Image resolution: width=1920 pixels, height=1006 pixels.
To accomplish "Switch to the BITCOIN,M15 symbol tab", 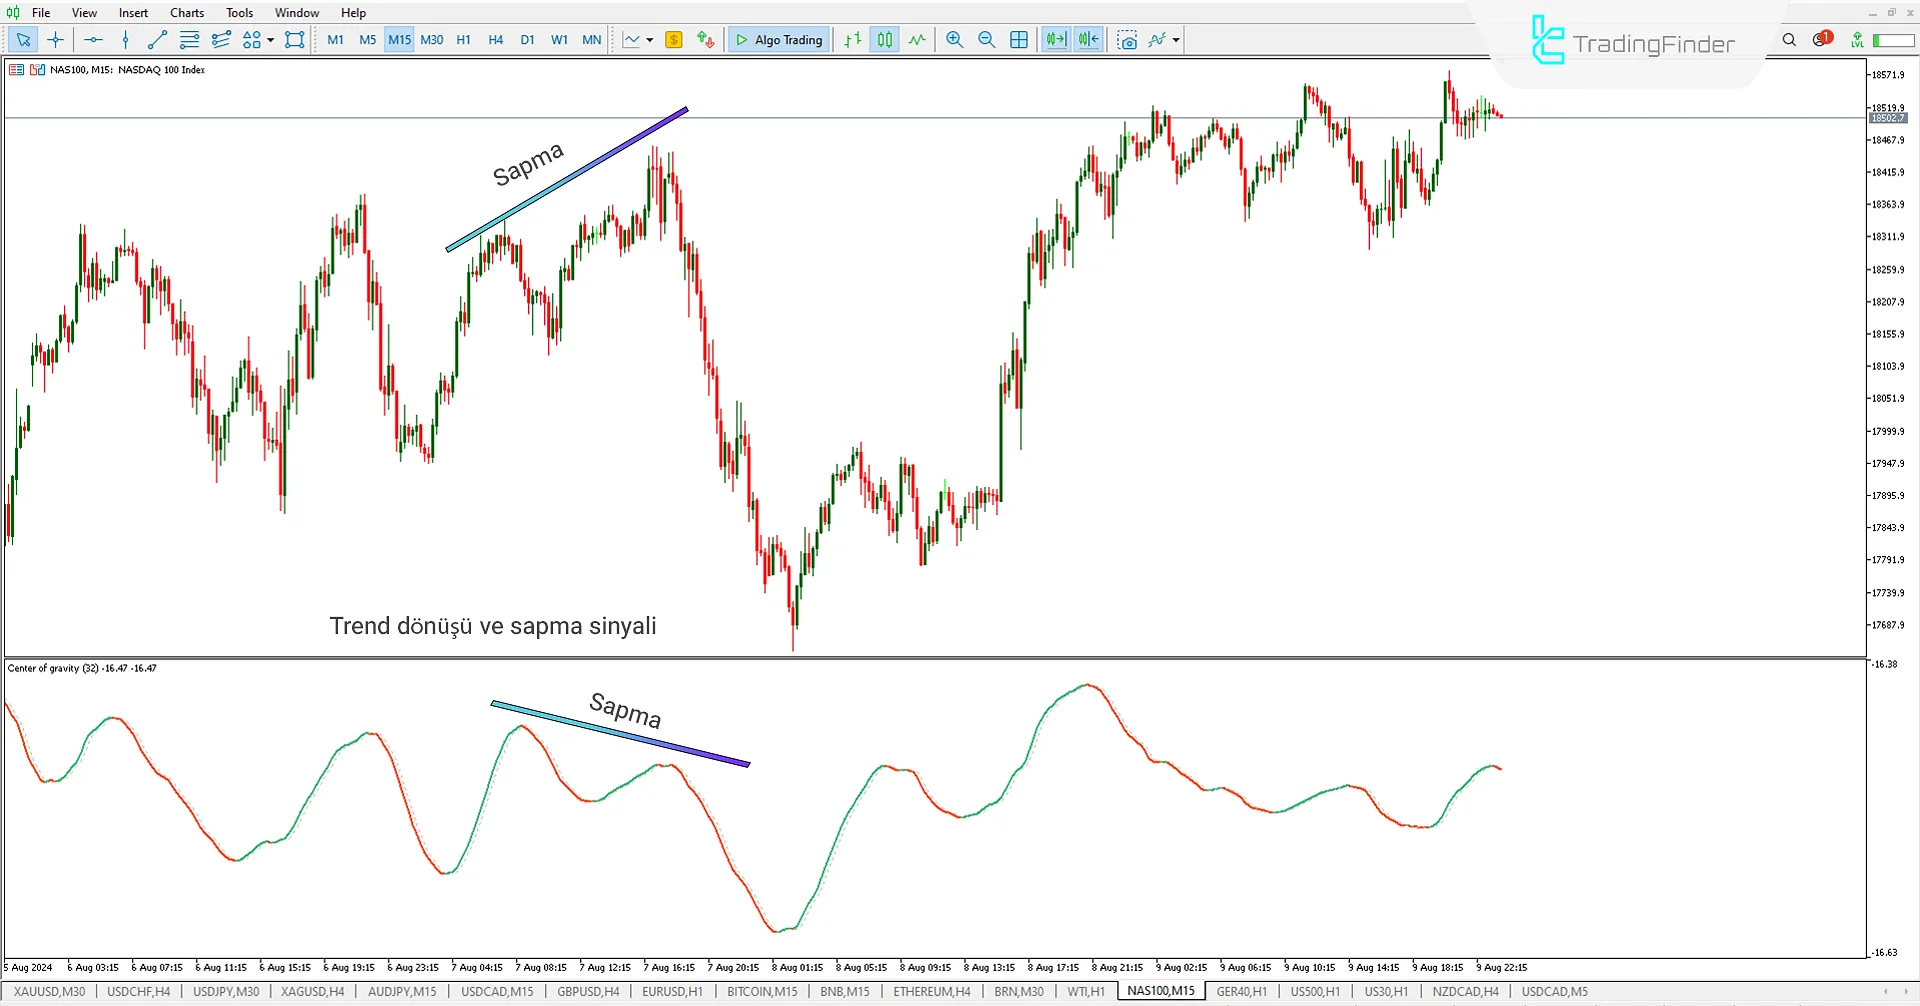I will (x=761, y=991).
